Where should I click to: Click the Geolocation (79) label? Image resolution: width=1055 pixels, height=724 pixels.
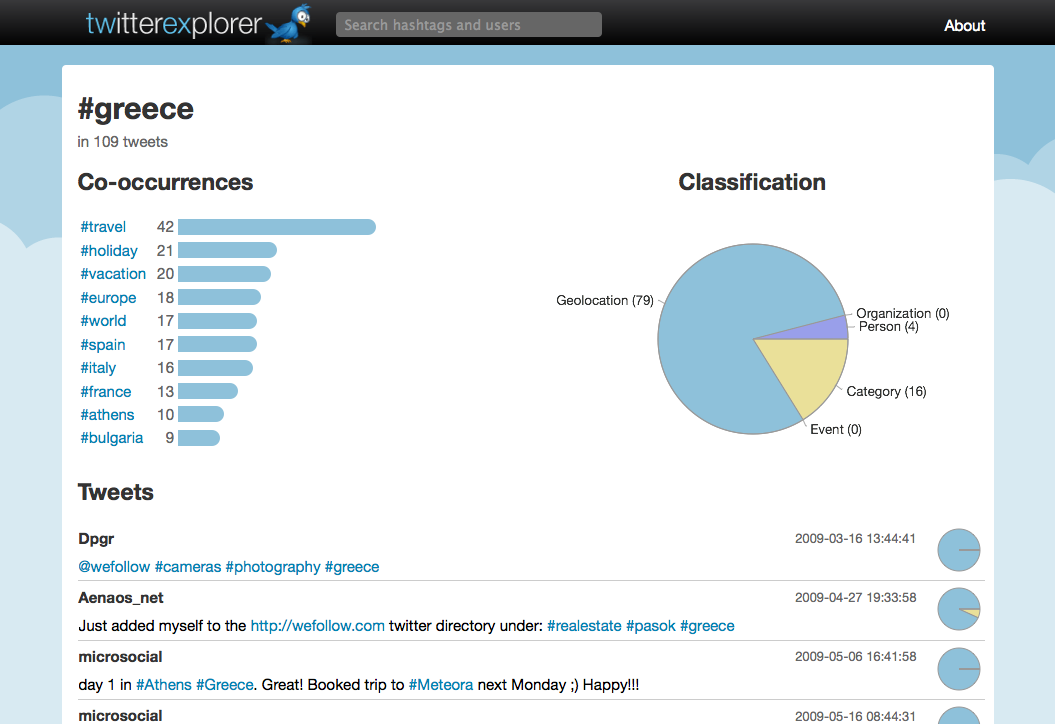605,300
